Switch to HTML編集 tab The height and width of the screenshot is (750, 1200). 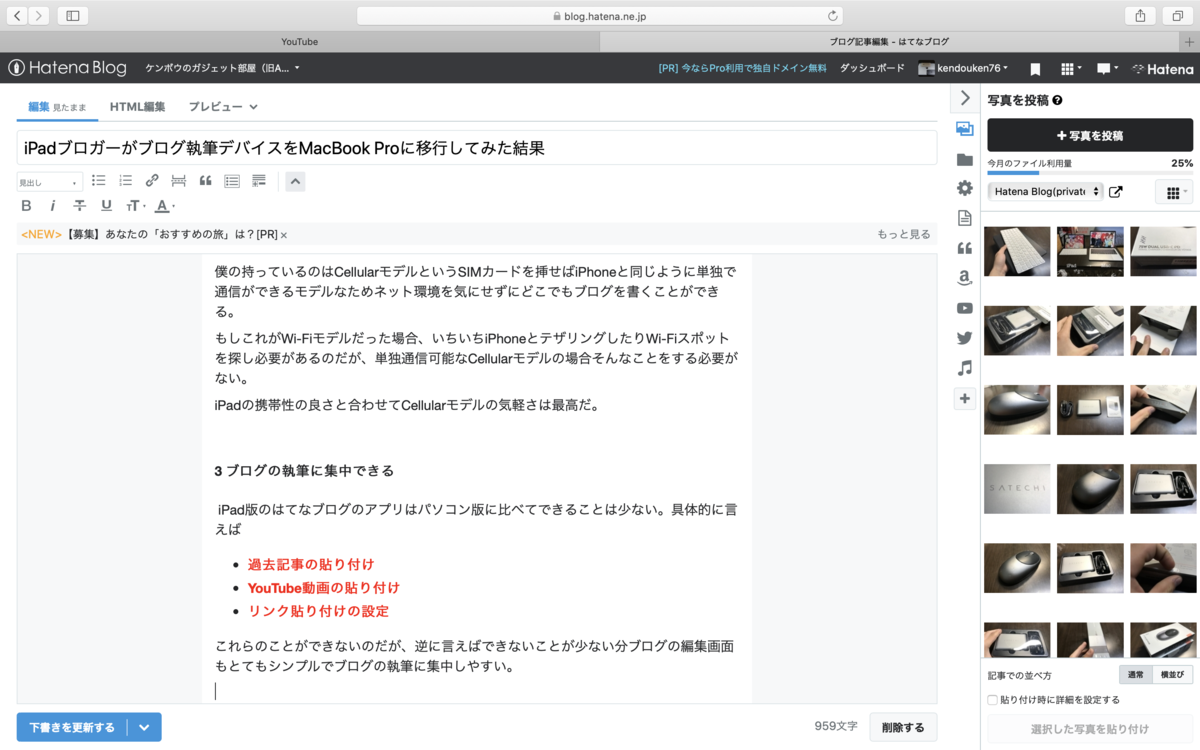pyautogui.click(x=138, y=107)
